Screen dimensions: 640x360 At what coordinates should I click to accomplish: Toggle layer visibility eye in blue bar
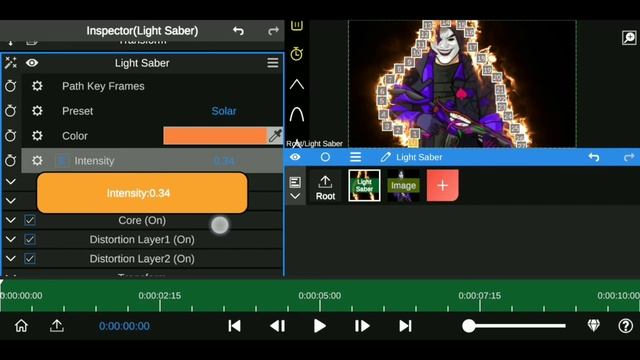pos(295,157)
